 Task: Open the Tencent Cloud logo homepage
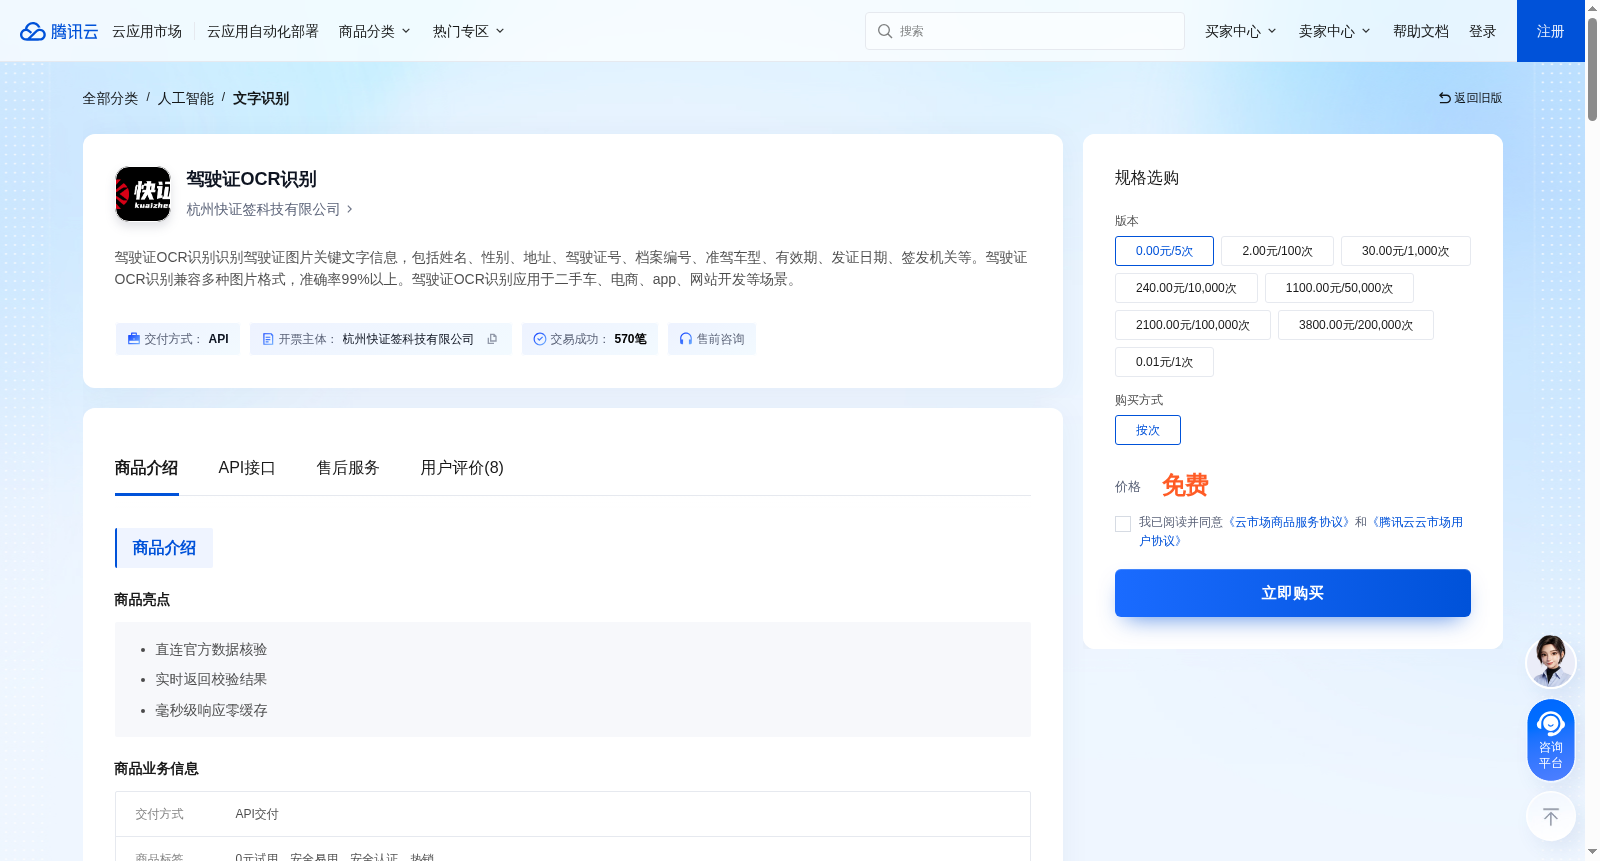click(59, 31)
